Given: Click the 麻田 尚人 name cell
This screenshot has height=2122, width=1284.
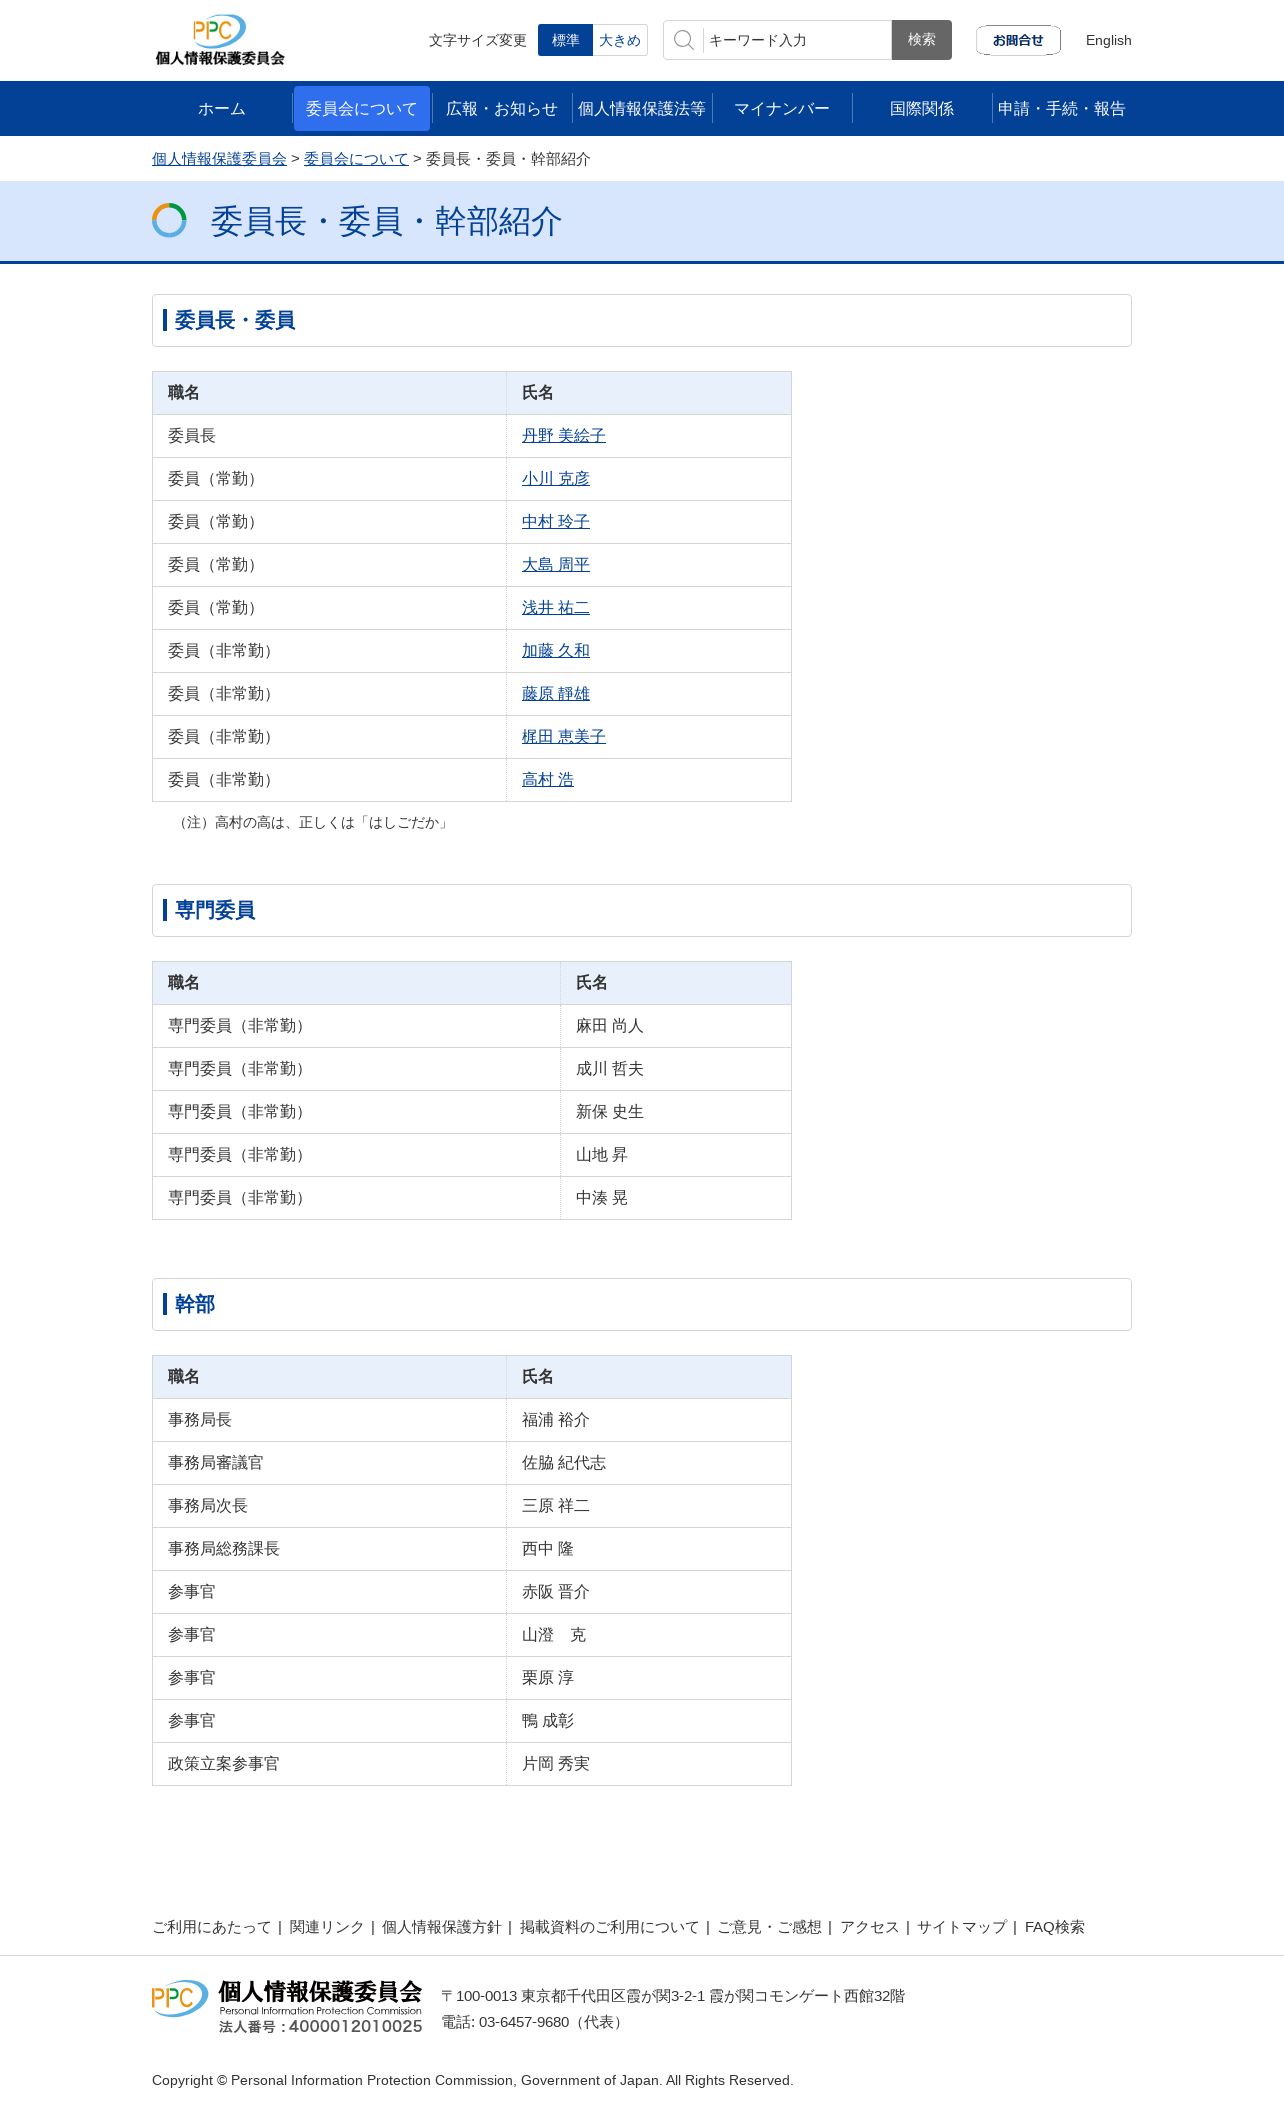Looking at the screenshot, I should click(676, 1026).
